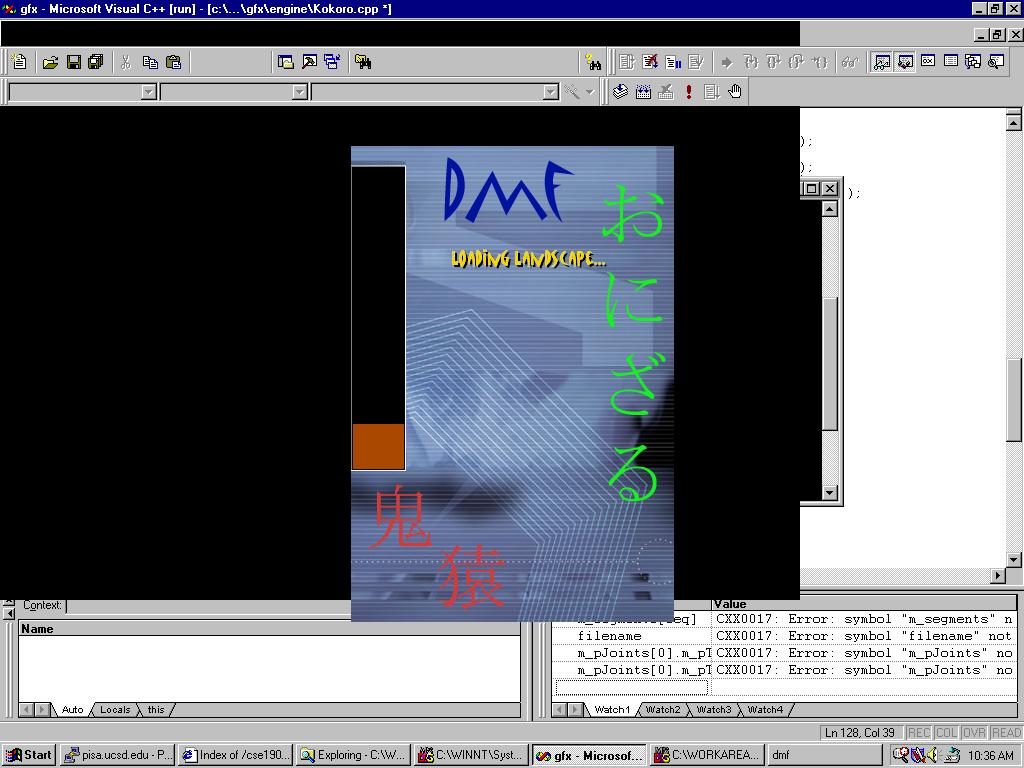The image size is (1024, 768).
Task: Click the empty watch entry field
Action: pyautogui.click(x=631, y=687)
